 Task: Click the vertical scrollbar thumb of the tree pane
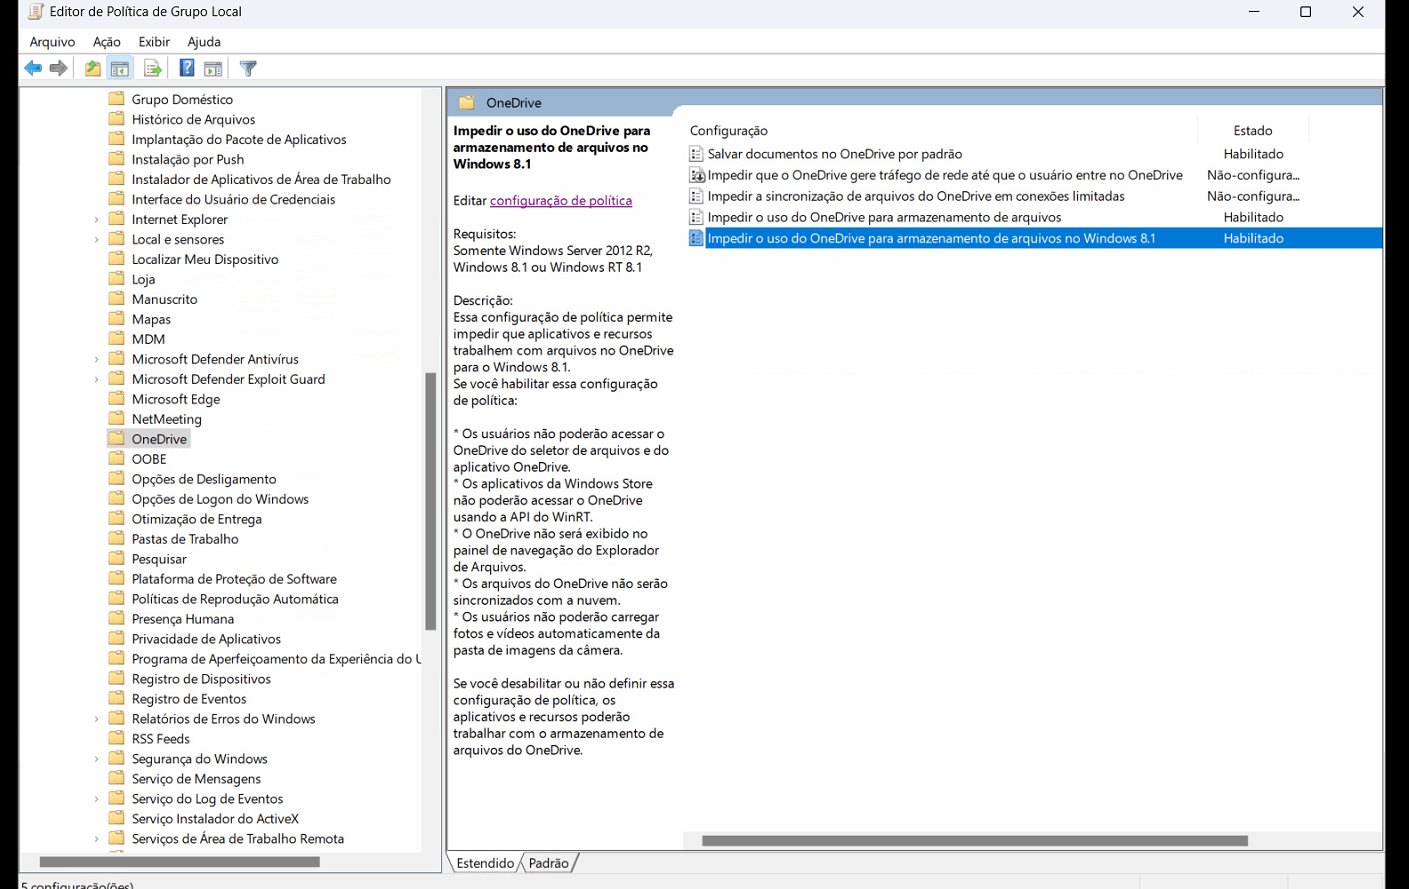[x=431, y=501]
